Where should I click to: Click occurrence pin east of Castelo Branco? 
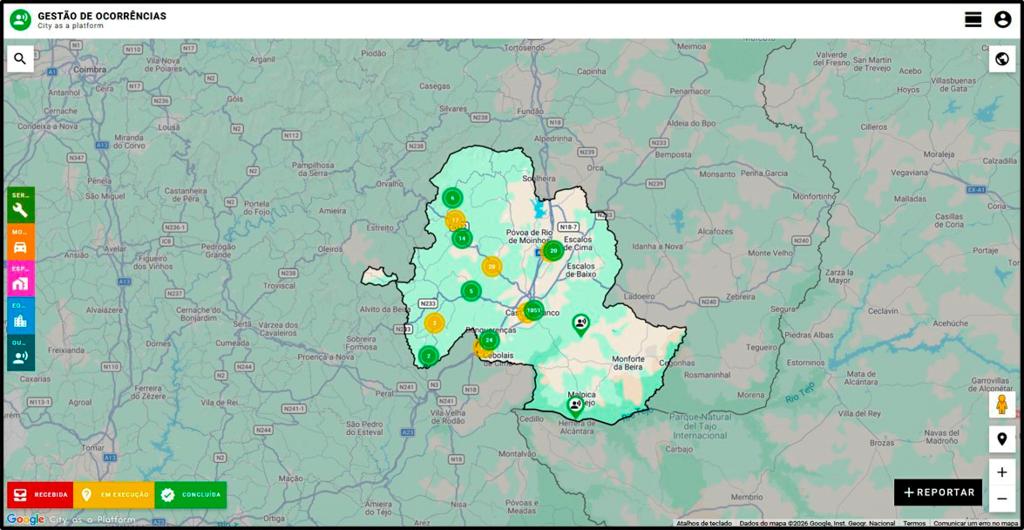(580, 324)
